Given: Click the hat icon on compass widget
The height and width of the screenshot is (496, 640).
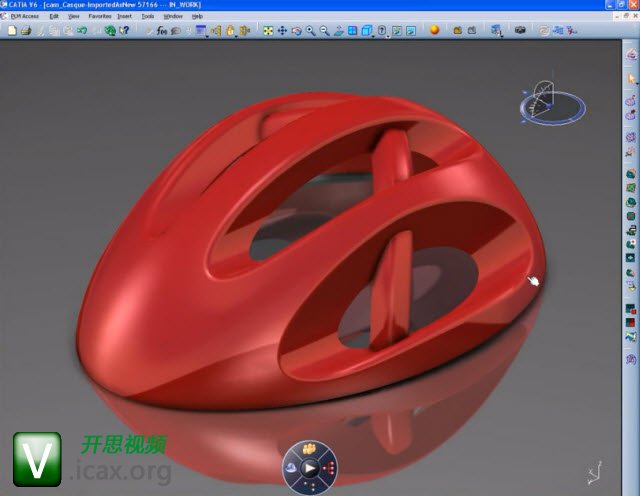Looking at the screenshot, I should 291,468.
